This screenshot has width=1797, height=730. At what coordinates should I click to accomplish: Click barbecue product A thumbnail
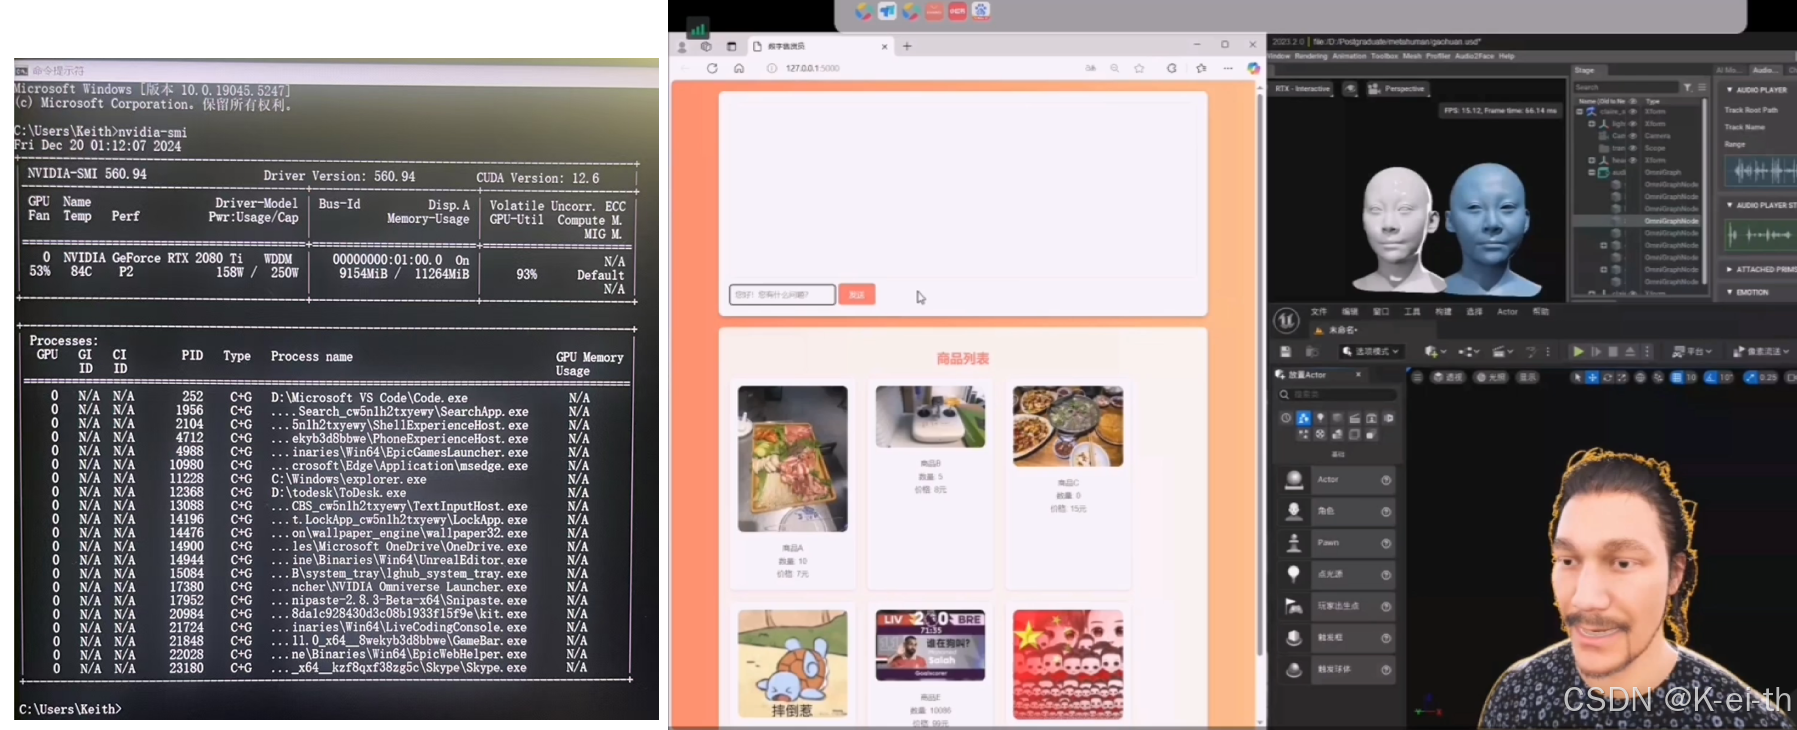point(793,459)
